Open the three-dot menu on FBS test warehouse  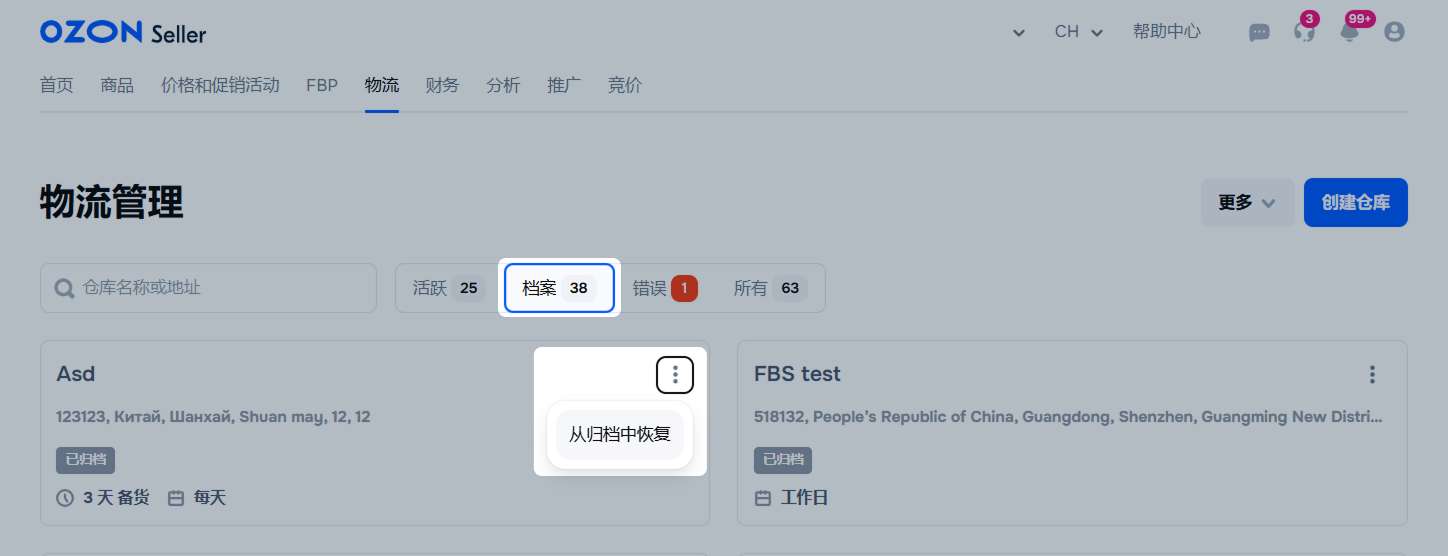tap(1372, 375)
